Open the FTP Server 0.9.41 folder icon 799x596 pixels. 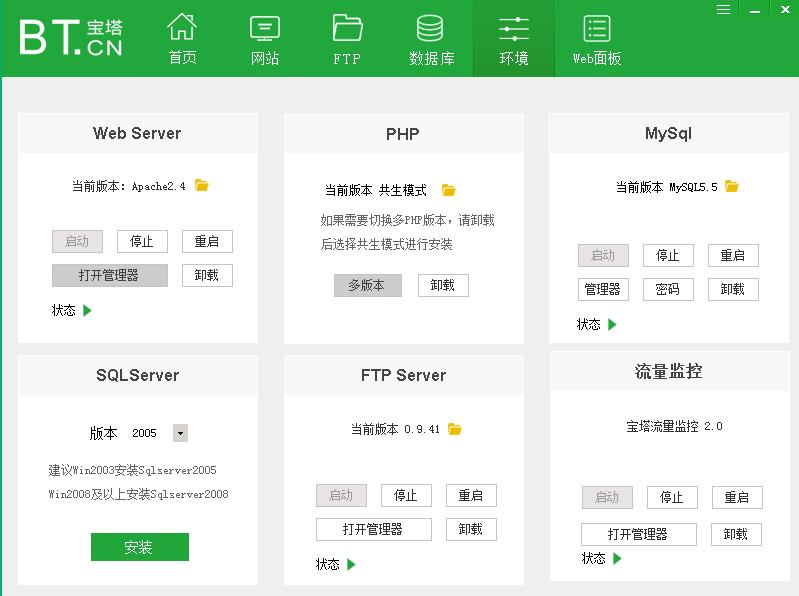[455, 429]
